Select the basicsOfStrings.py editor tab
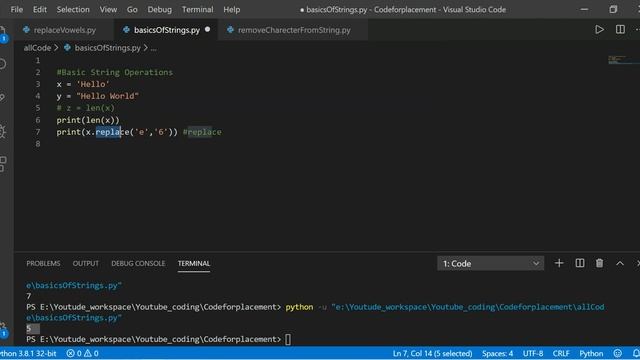This screenshot has height=360, width=640. point(167,30)
